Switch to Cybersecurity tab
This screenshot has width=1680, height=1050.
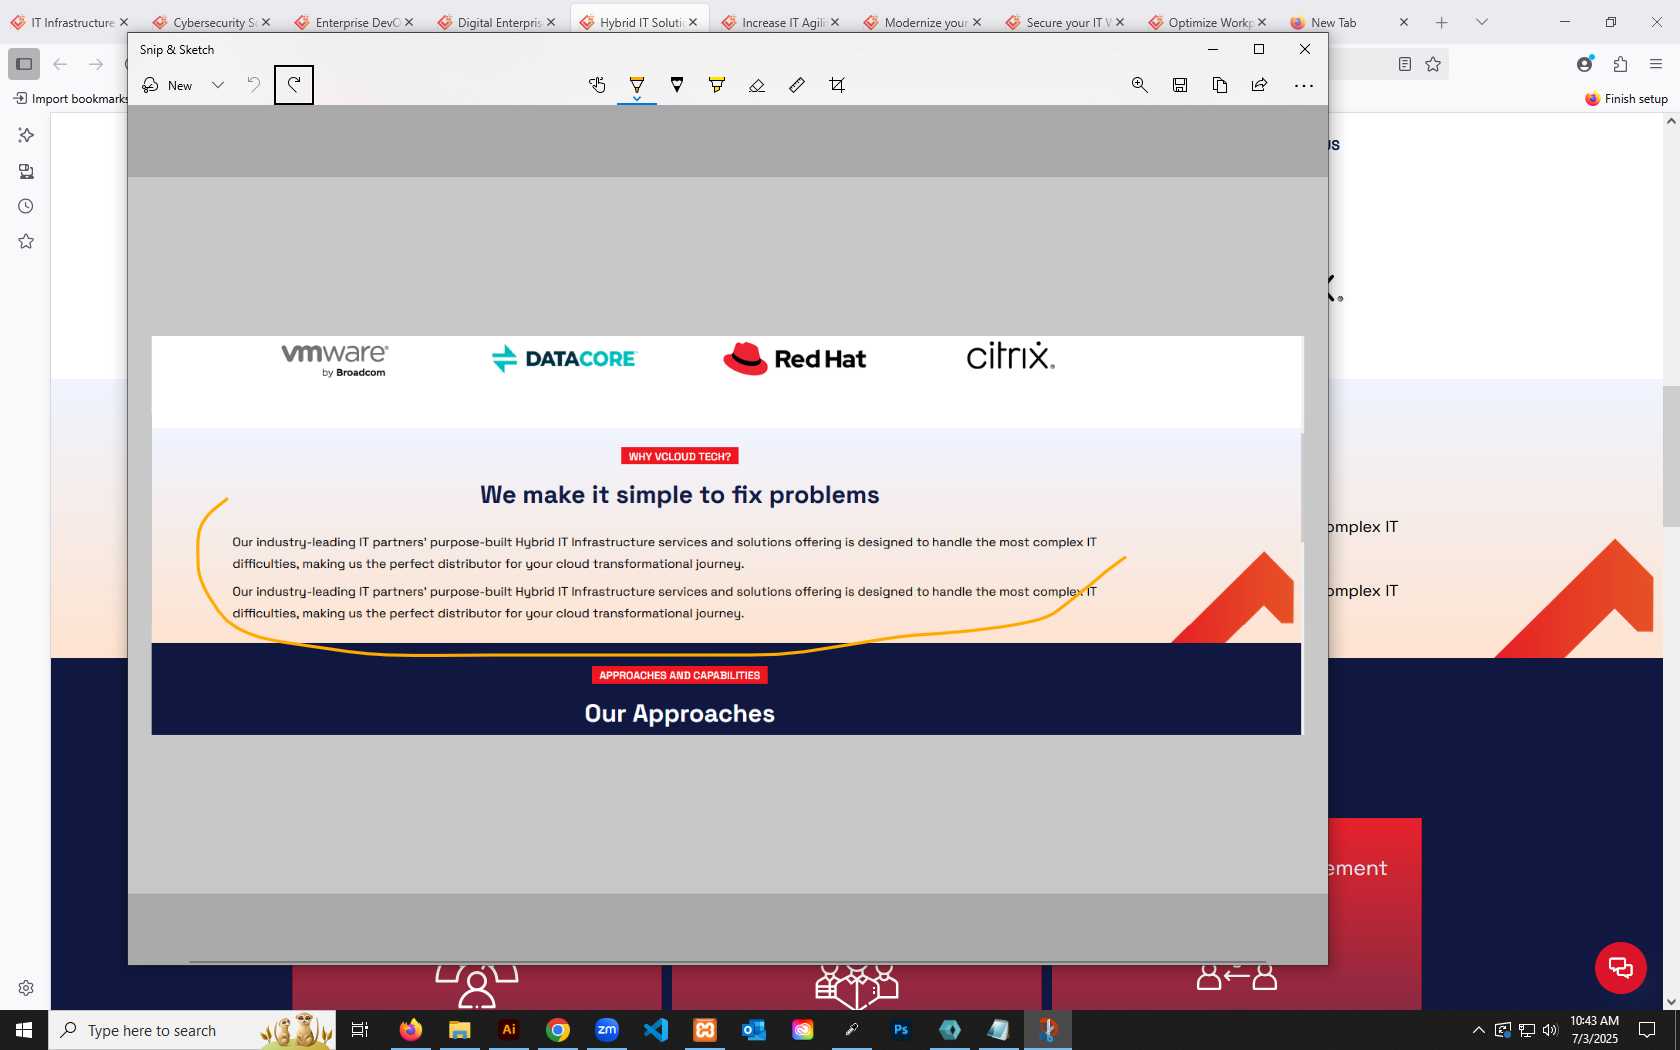click(211, 22)
